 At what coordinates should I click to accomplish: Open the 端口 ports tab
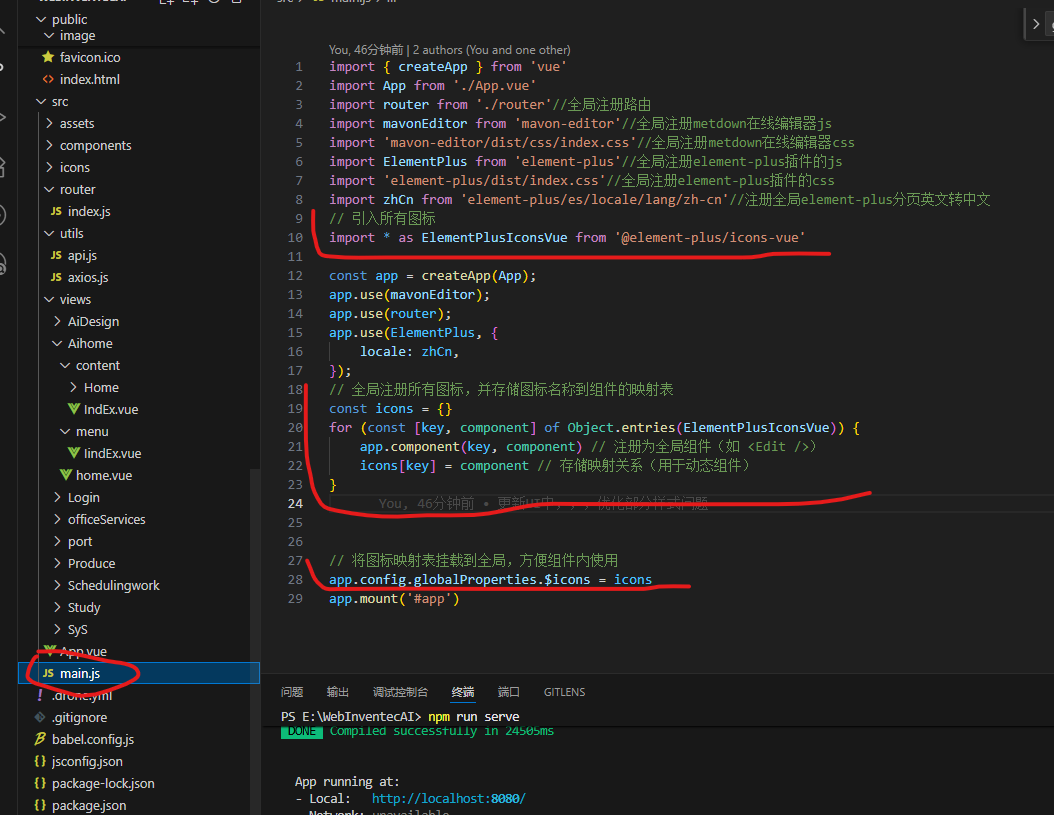point(508,692)
